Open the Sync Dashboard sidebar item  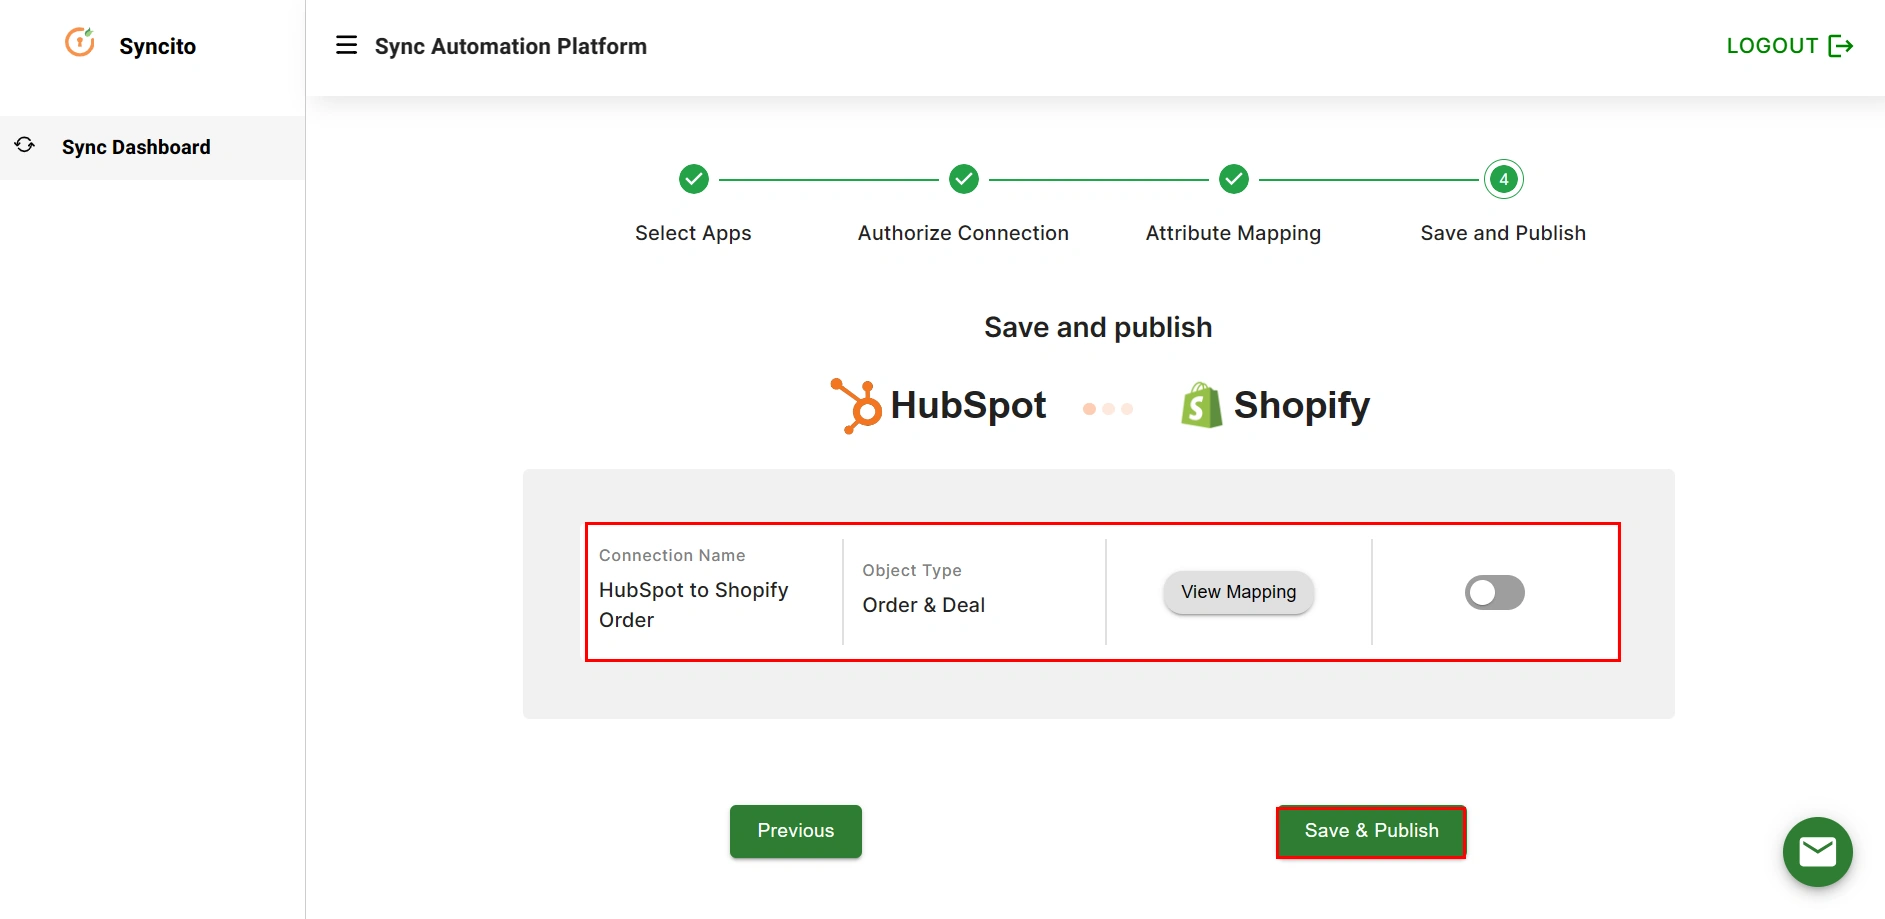136,147
